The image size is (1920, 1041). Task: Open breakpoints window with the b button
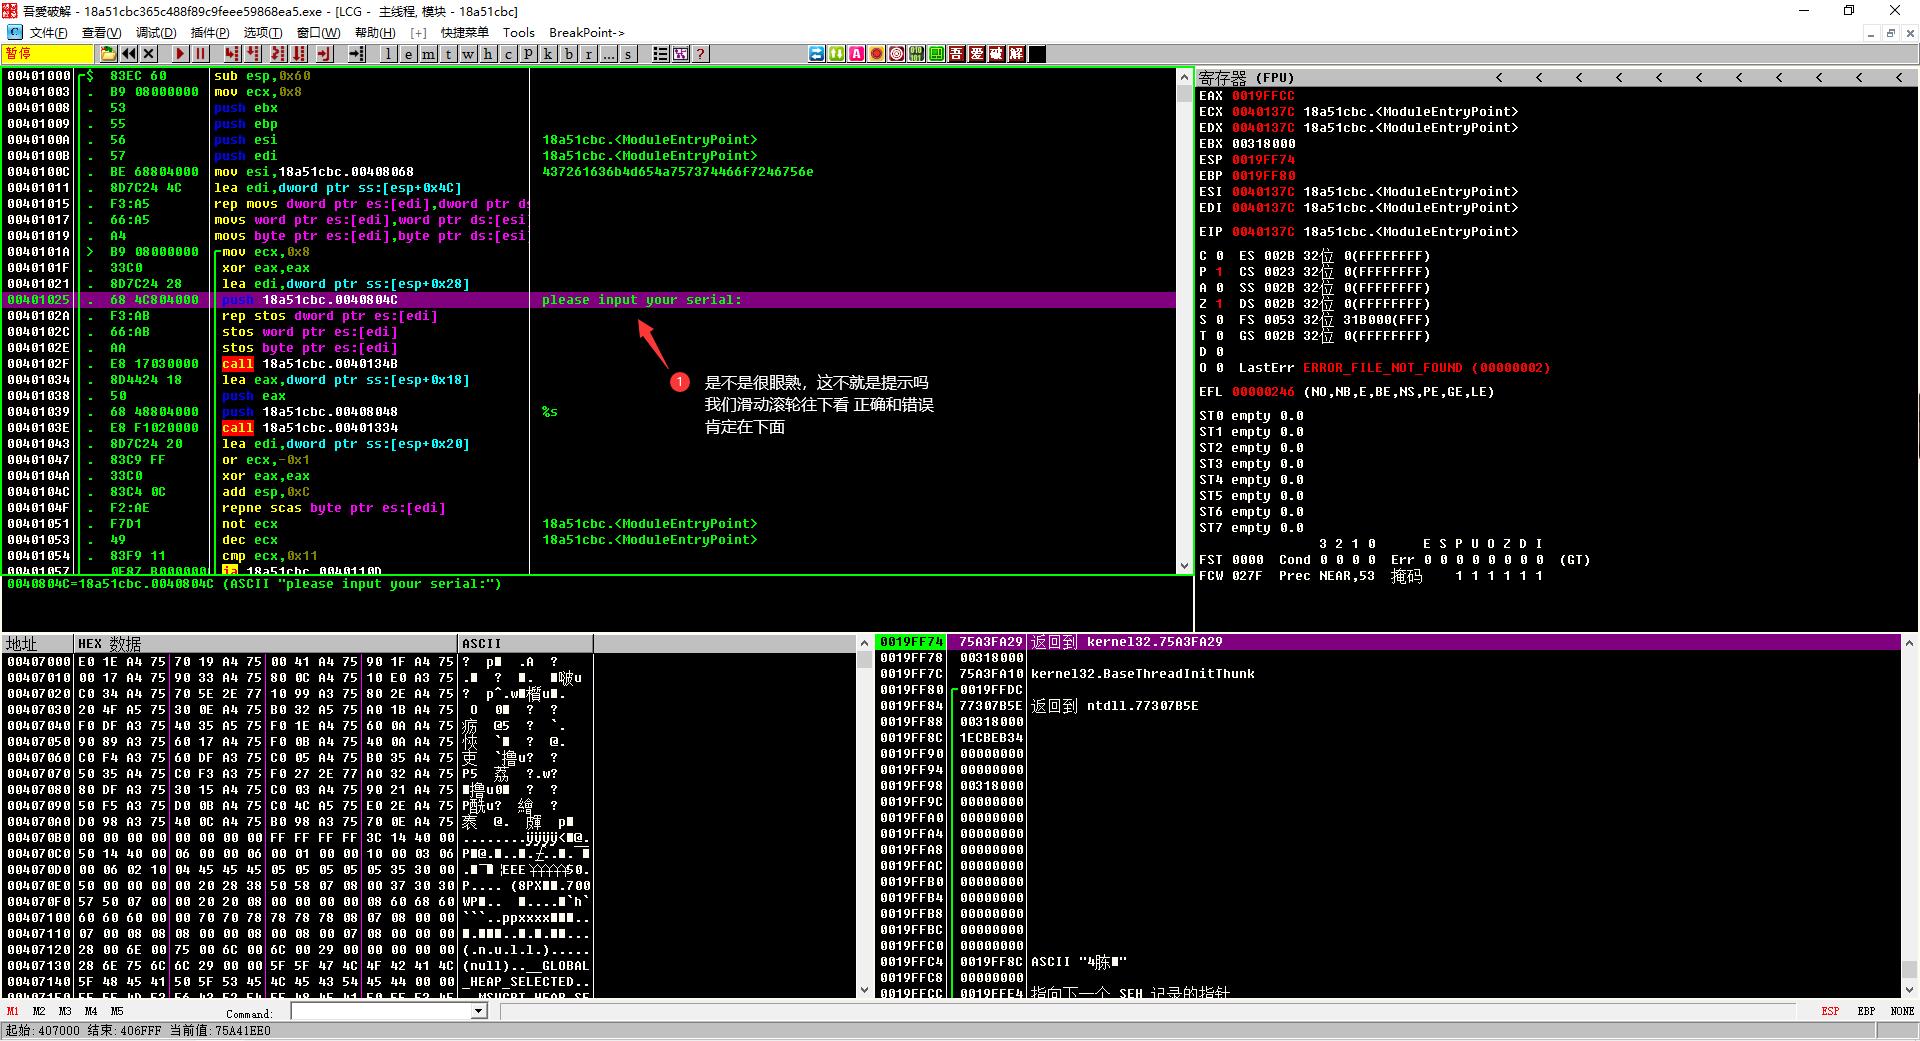[x=569, y=54]
